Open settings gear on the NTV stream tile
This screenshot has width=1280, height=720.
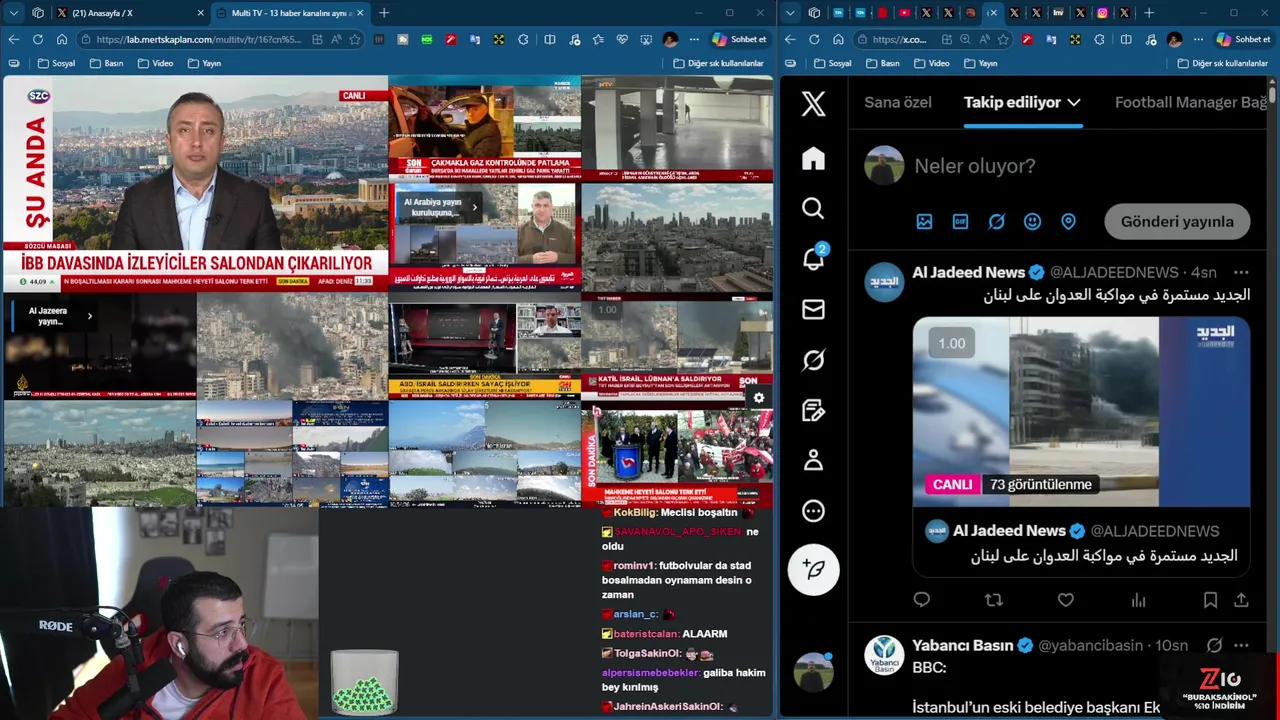point(758,398)
